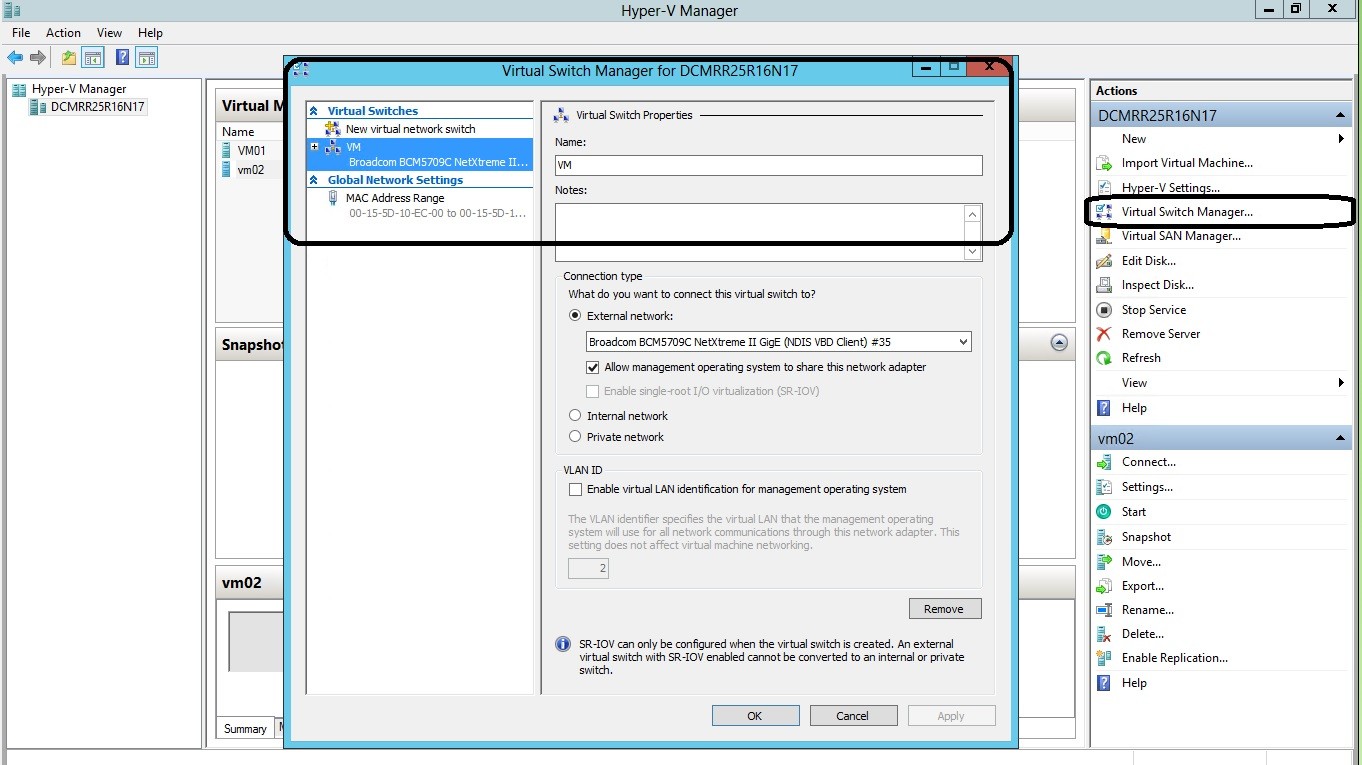Select MAC Address Range setting

pyautogui.click(x=395, y=198)
